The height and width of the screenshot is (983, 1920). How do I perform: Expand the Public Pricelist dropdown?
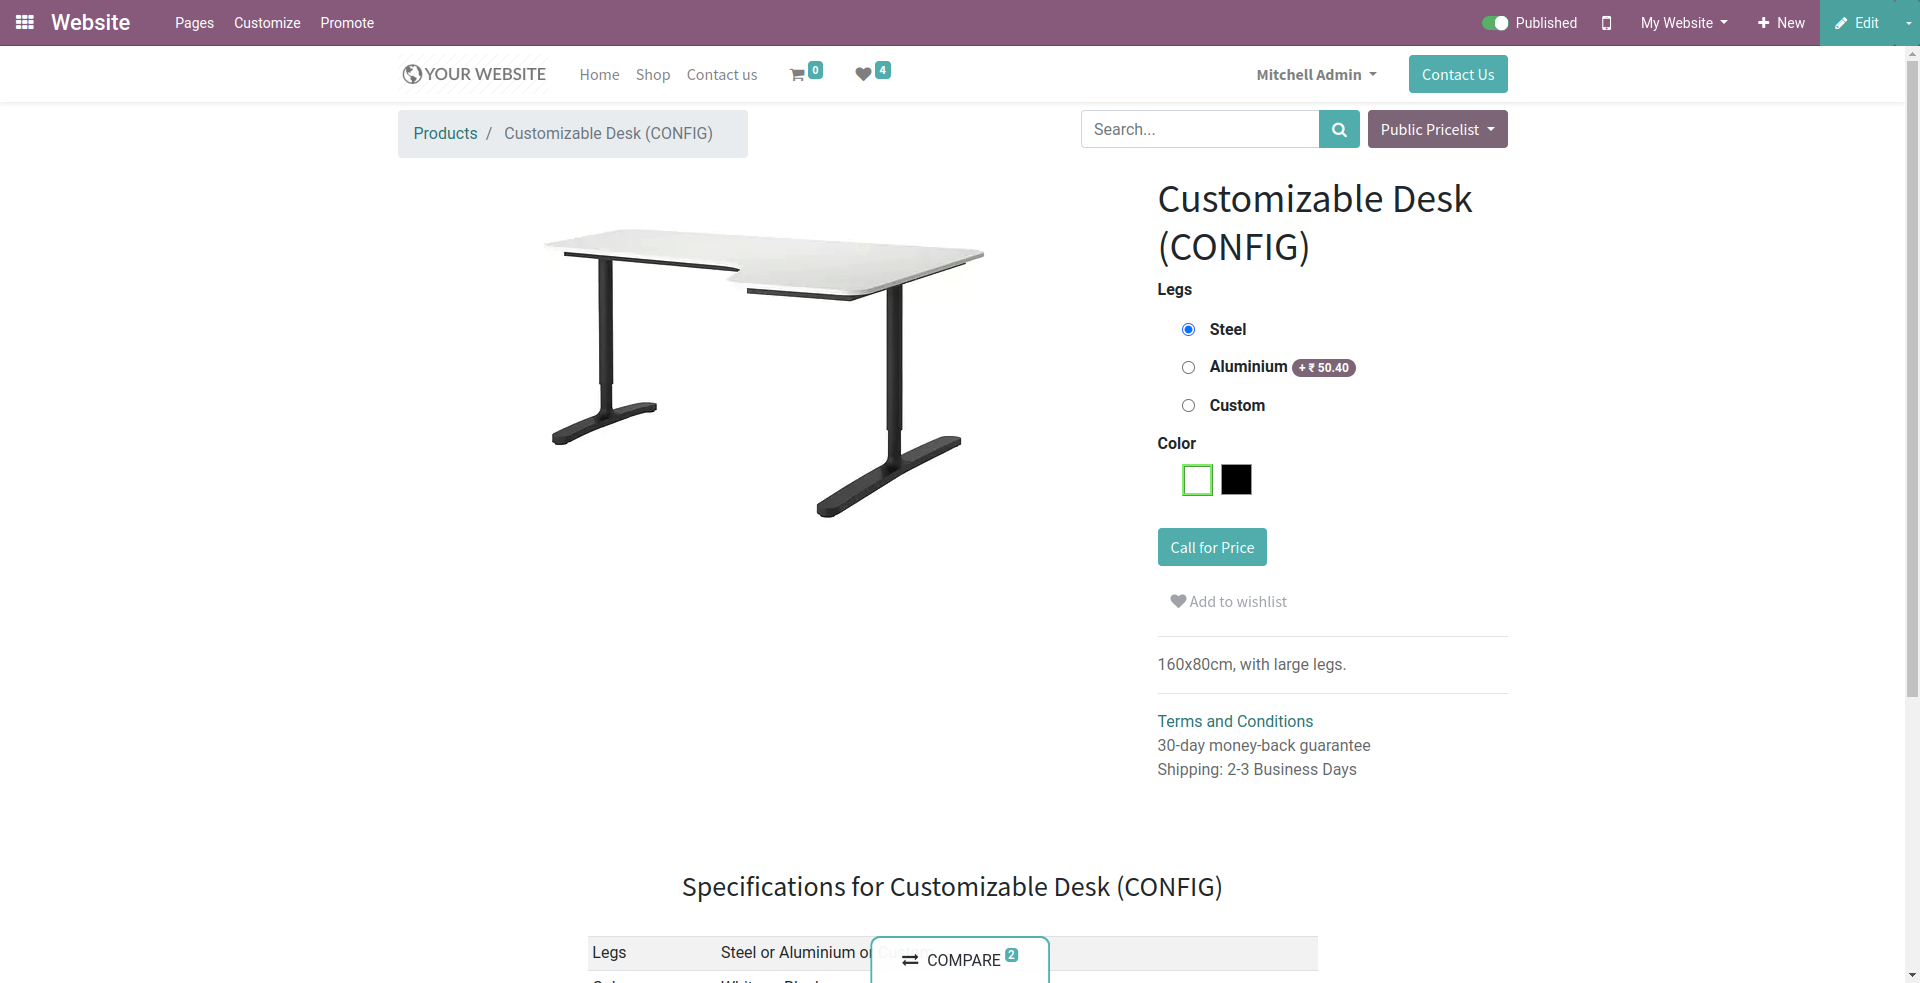click(1437, 129)
